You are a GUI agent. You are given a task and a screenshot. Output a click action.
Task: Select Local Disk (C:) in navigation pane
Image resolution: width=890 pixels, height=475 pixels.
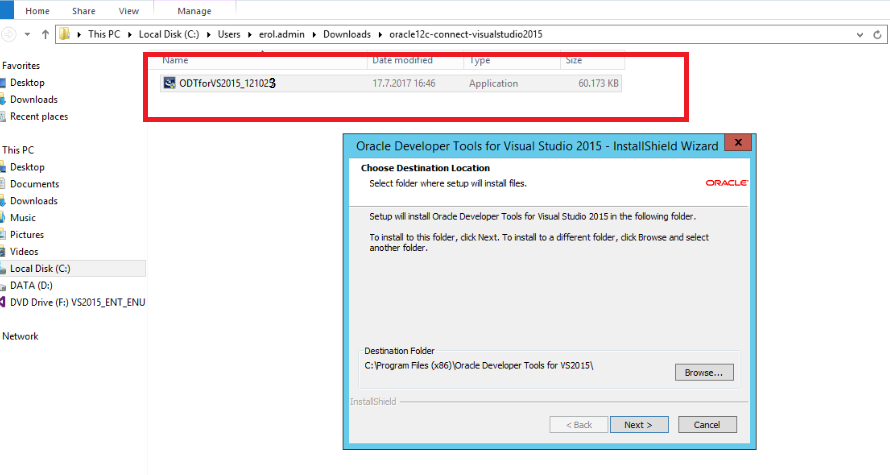(40, 269)
